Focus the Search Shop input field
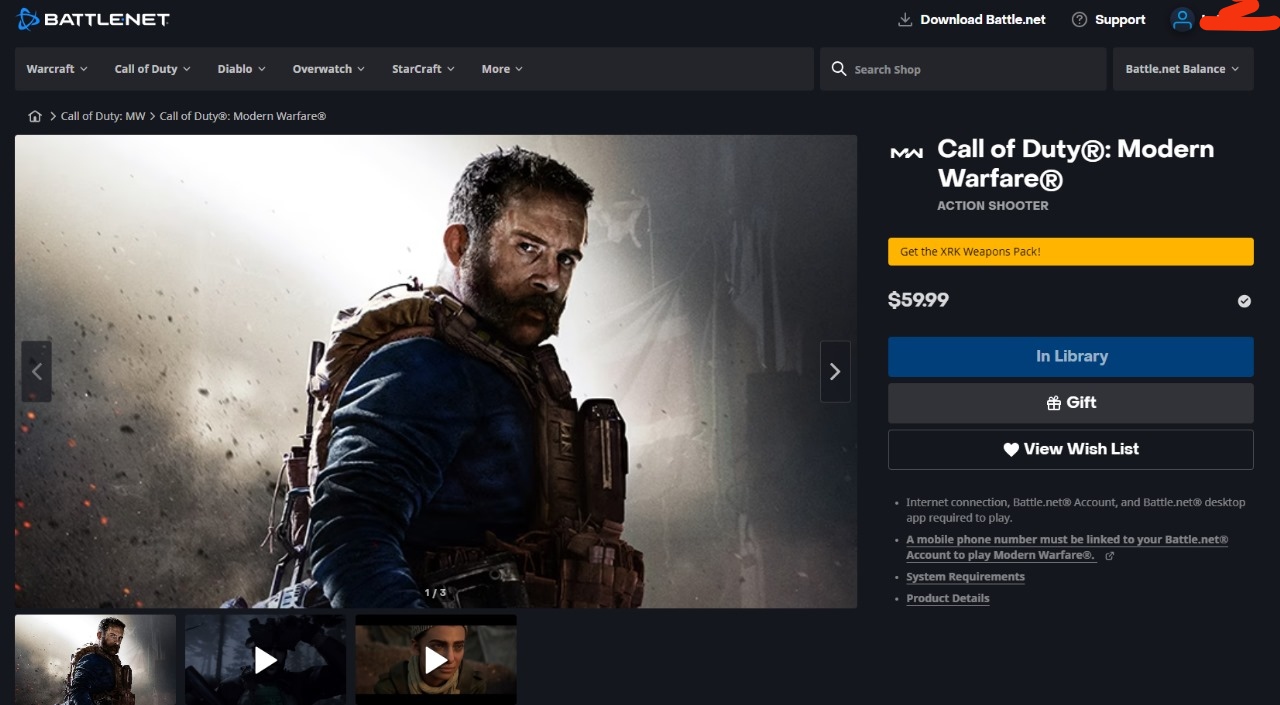The image size is (1280, 705). (x=963, y=69)
